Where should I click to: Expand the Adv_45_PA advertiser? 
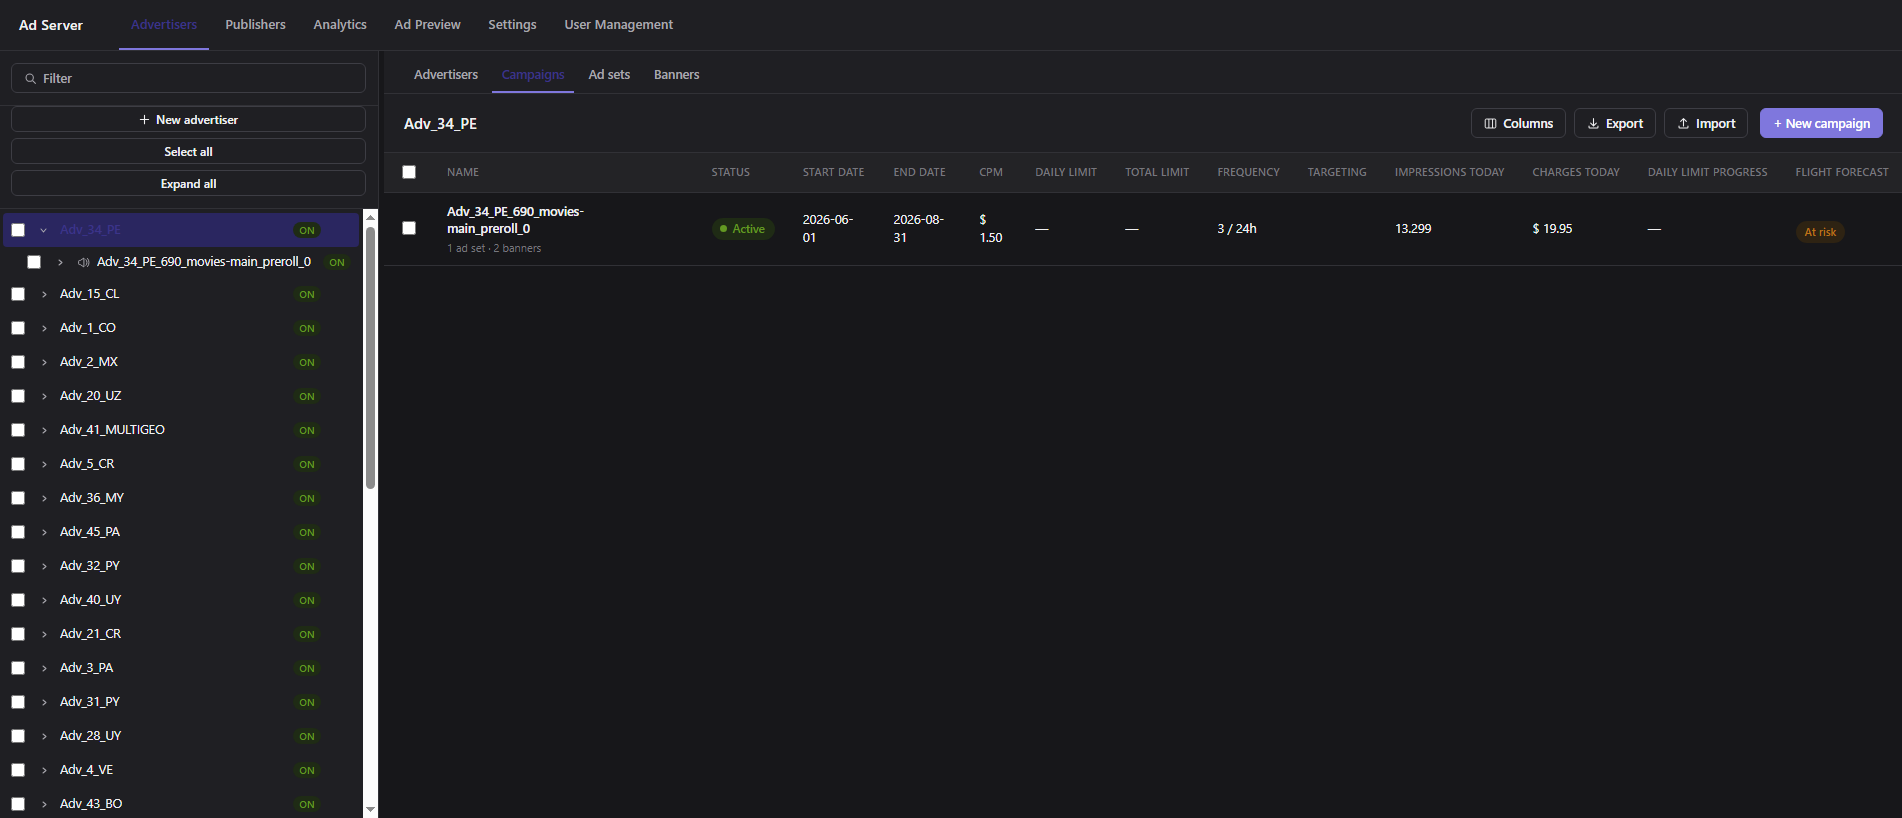coord(44,532)
